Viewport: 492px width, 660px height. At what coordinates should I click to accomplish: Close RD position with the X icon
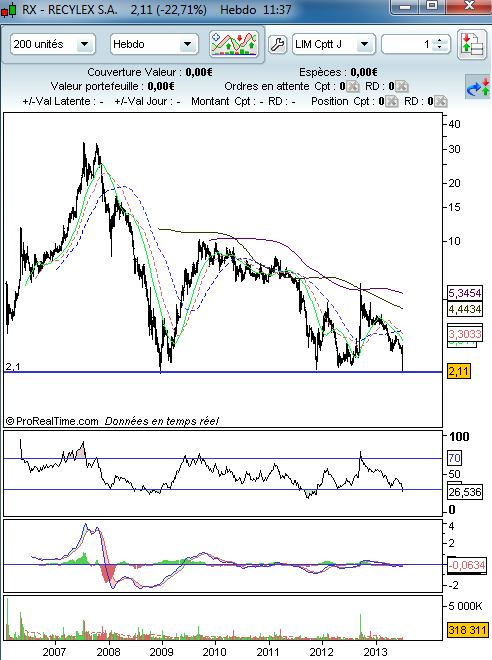440,101
